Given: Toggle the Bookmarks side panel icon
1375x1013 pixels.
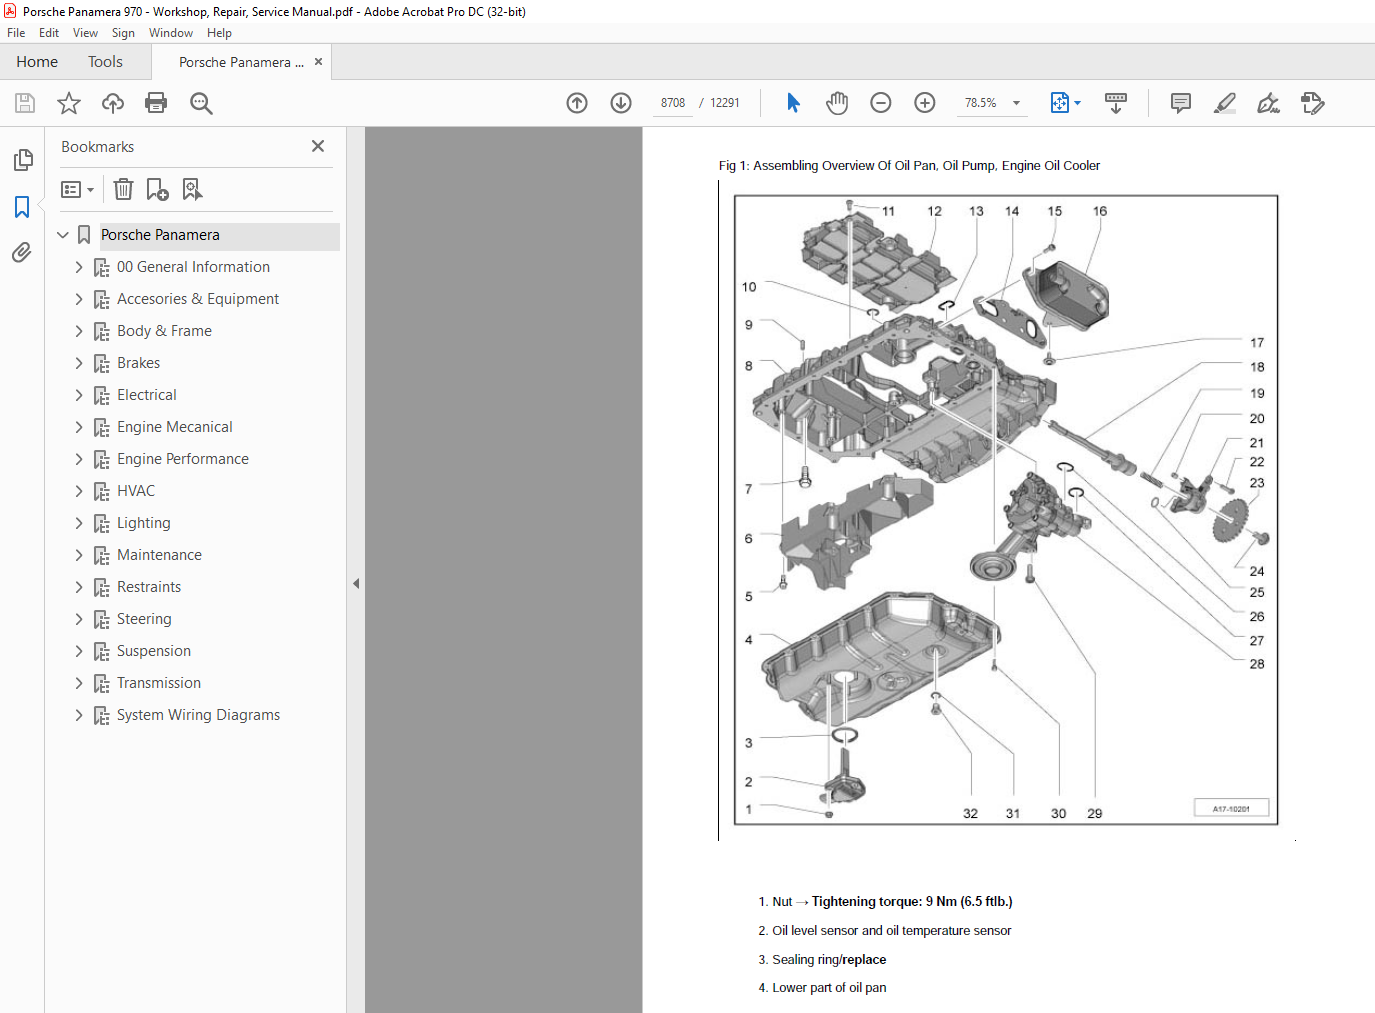Looking at the screenshot, I should click(22, 206).
